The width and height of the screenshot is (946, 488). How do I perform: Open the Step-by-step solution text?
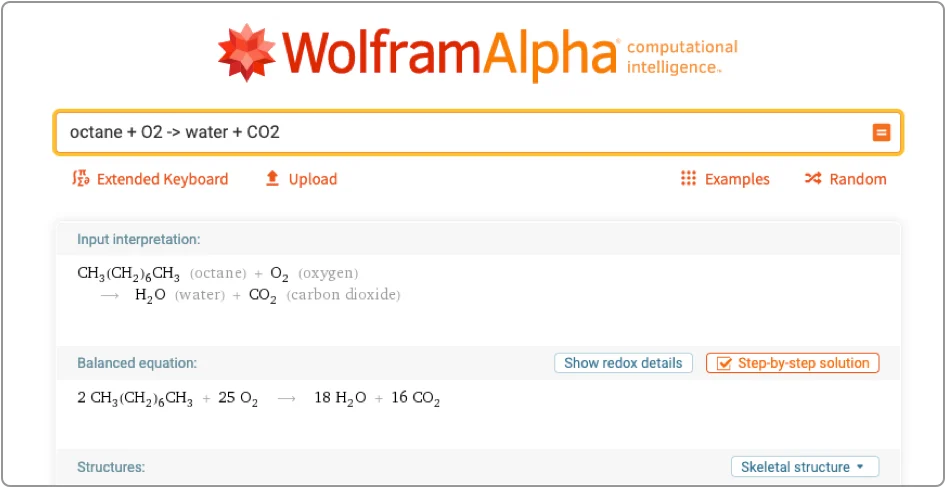tap(803, 364)
